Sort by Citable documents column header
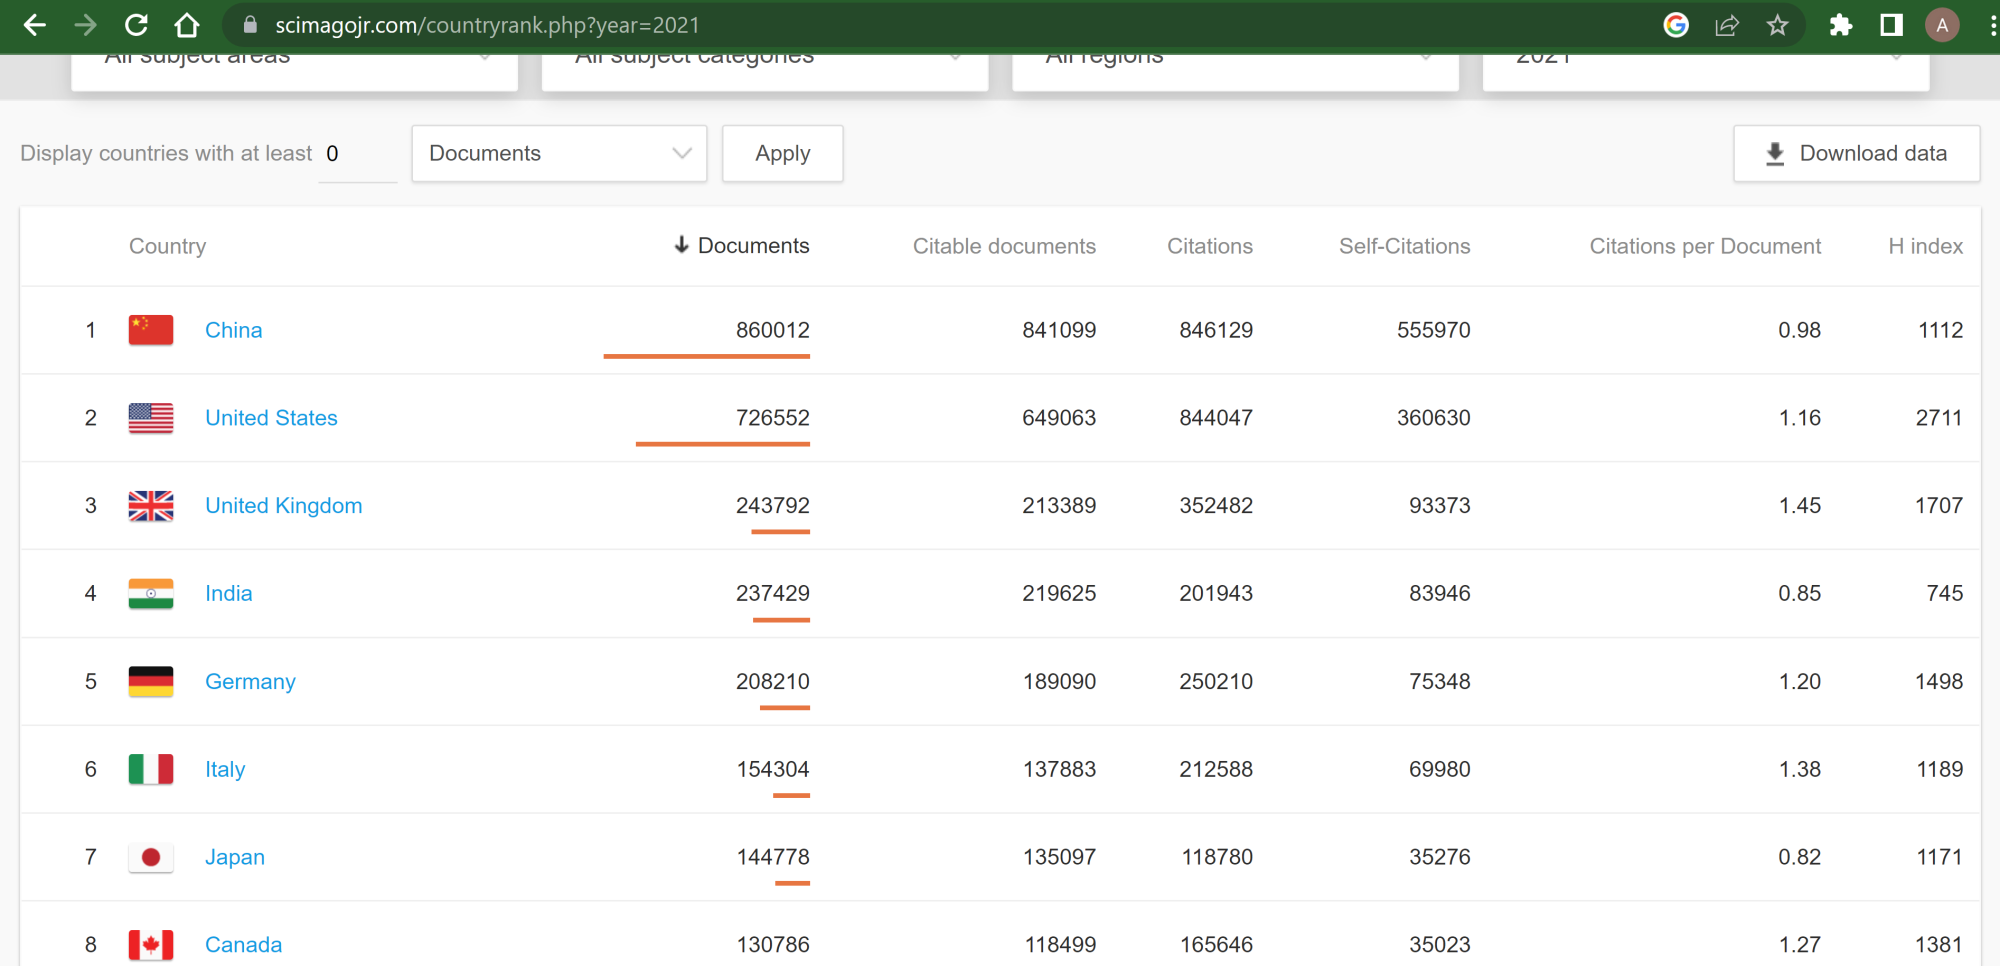Screen dimensions: 2000x966 tap(1004, 246)
